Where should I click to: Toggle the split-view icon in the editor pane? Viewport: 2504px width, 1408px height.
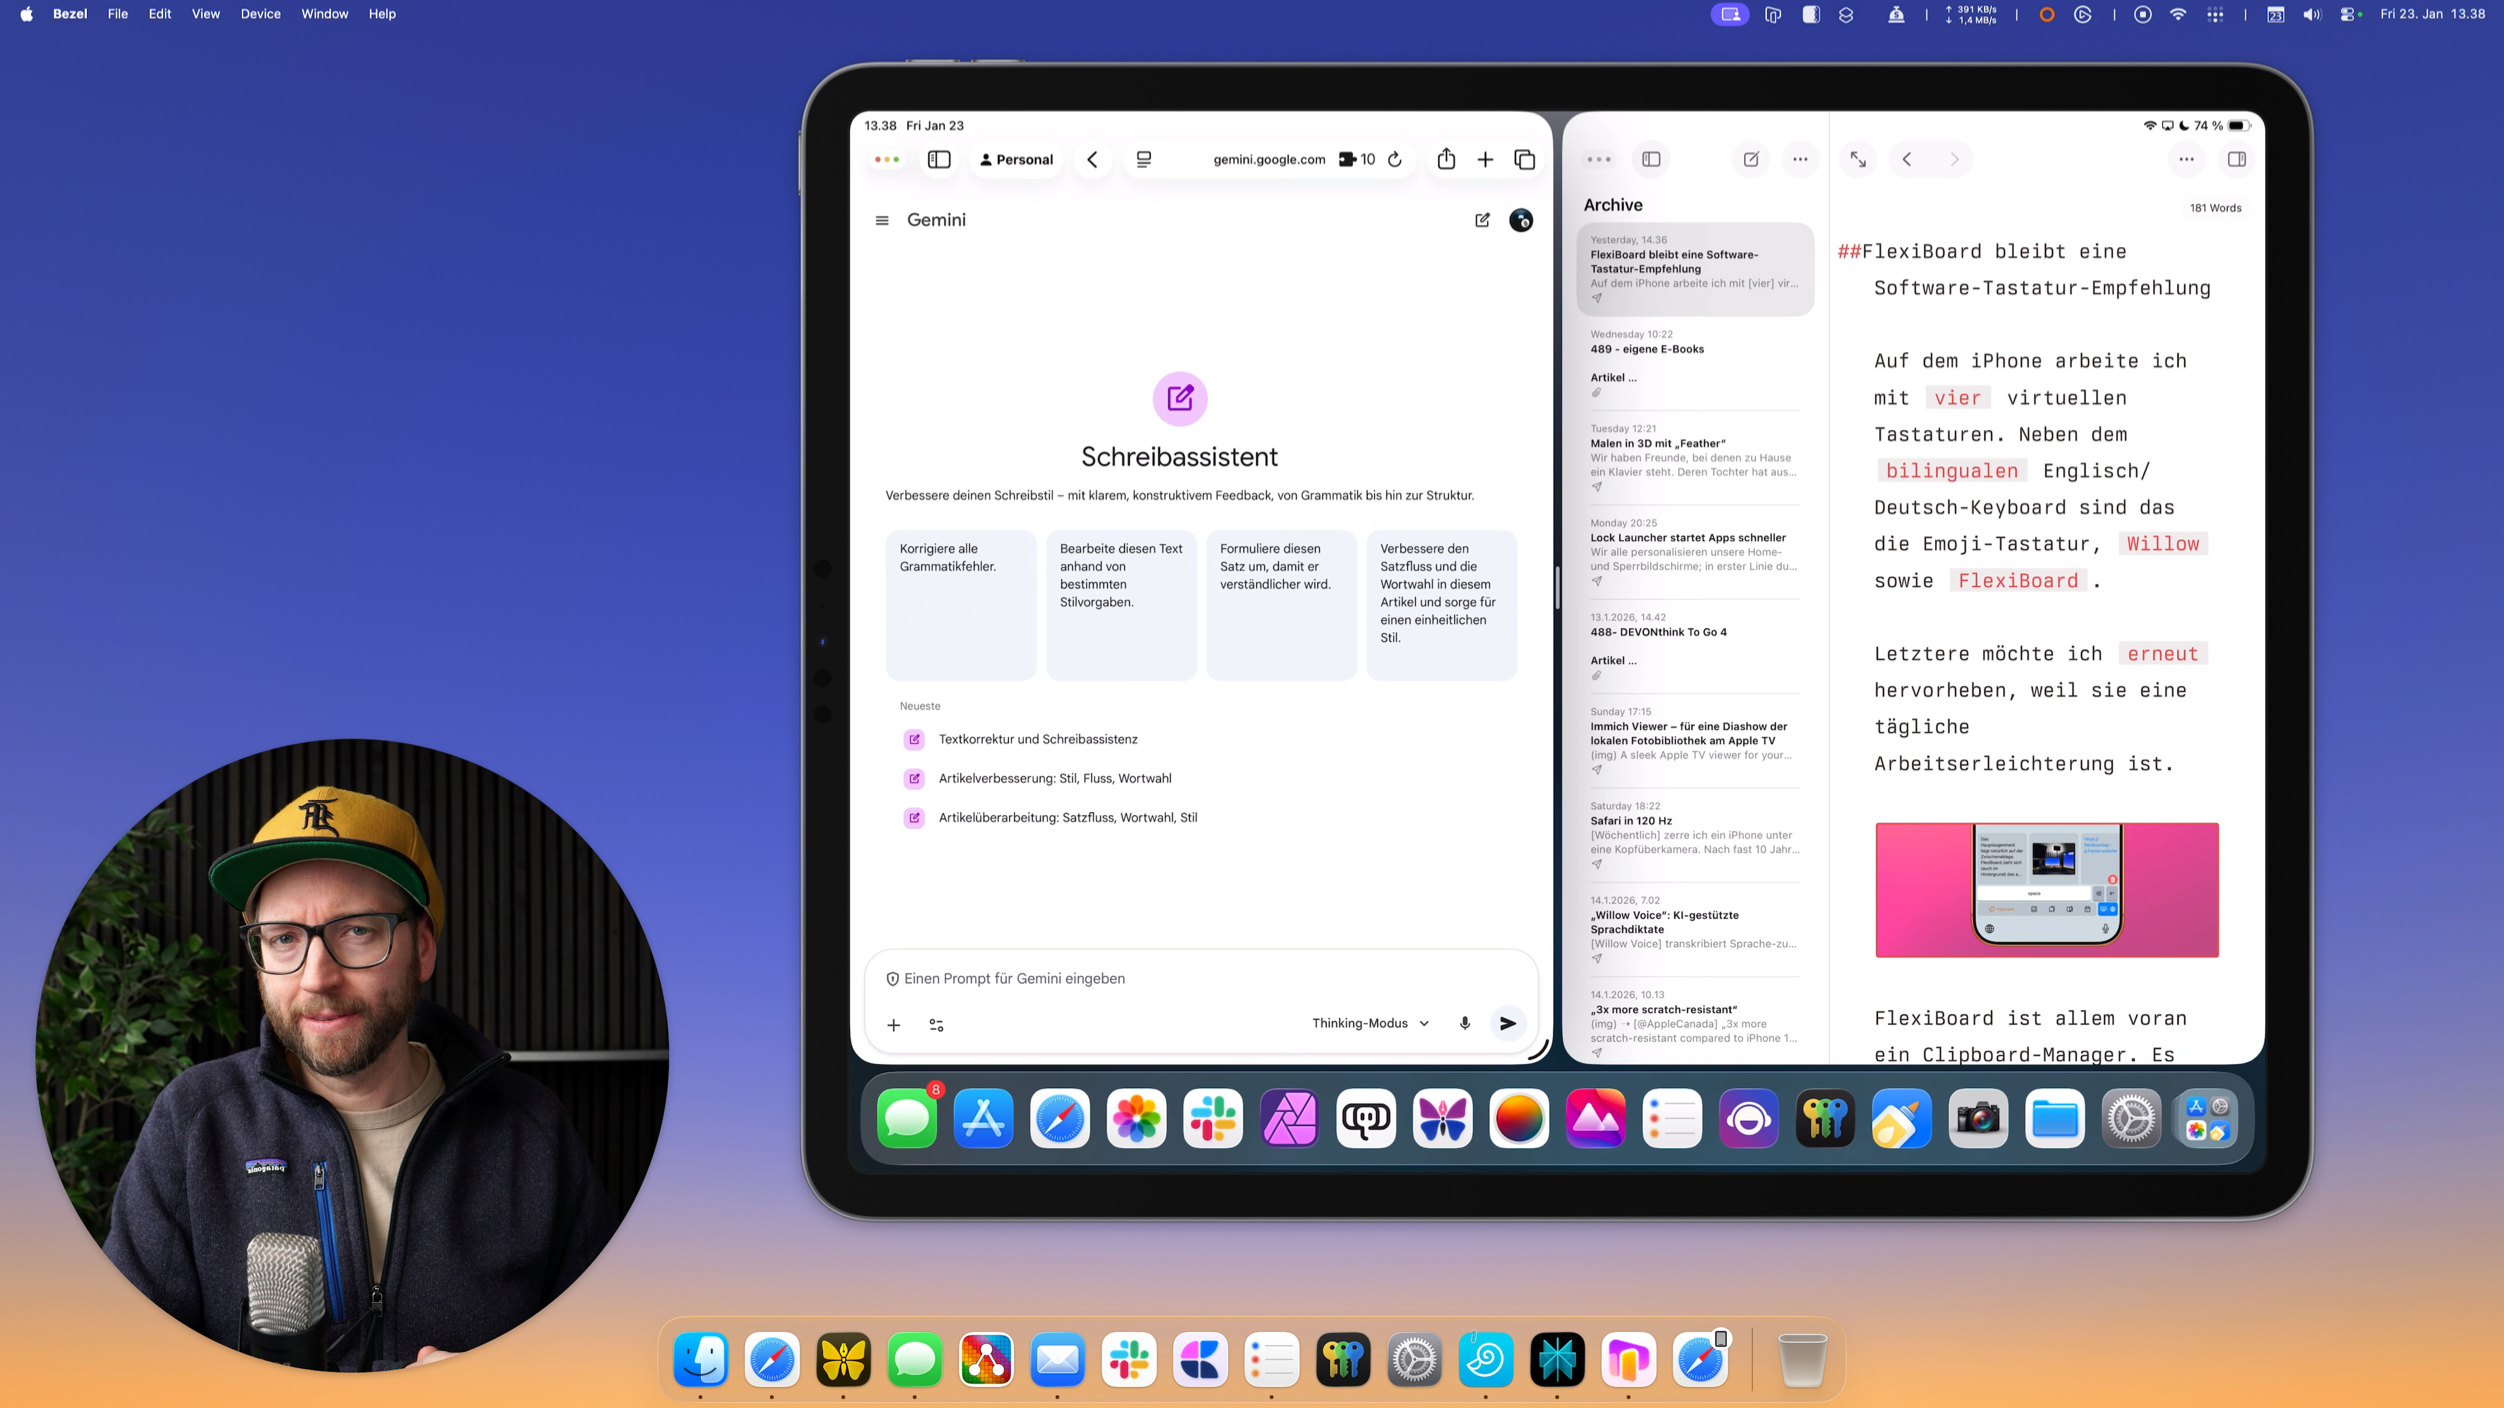[x=2237, y=159]
